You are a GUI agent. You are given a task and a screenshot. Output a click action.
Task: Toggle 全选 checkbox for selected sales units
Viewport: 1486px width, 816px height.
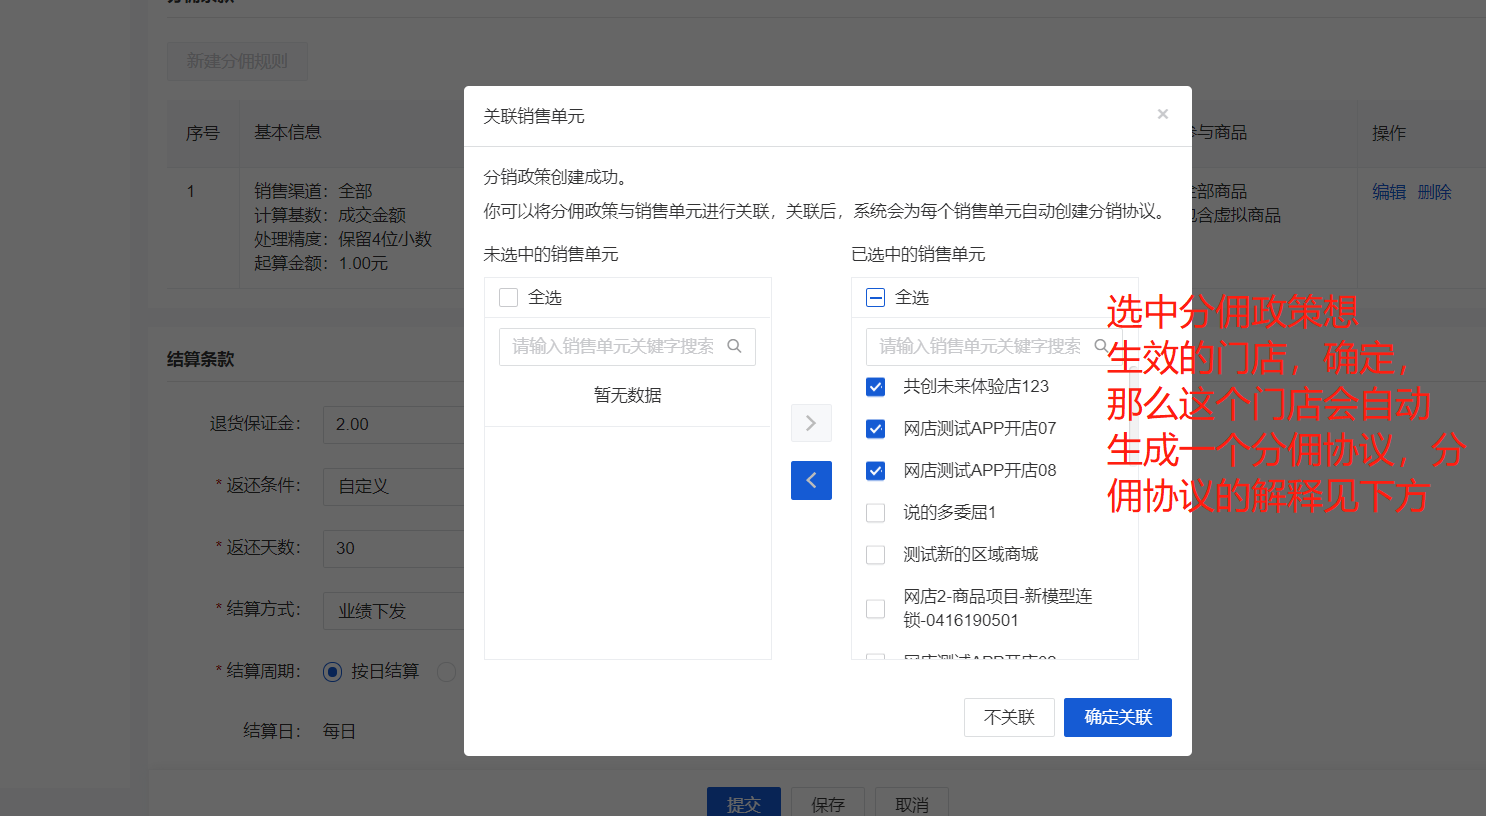(x=876, y=298)
